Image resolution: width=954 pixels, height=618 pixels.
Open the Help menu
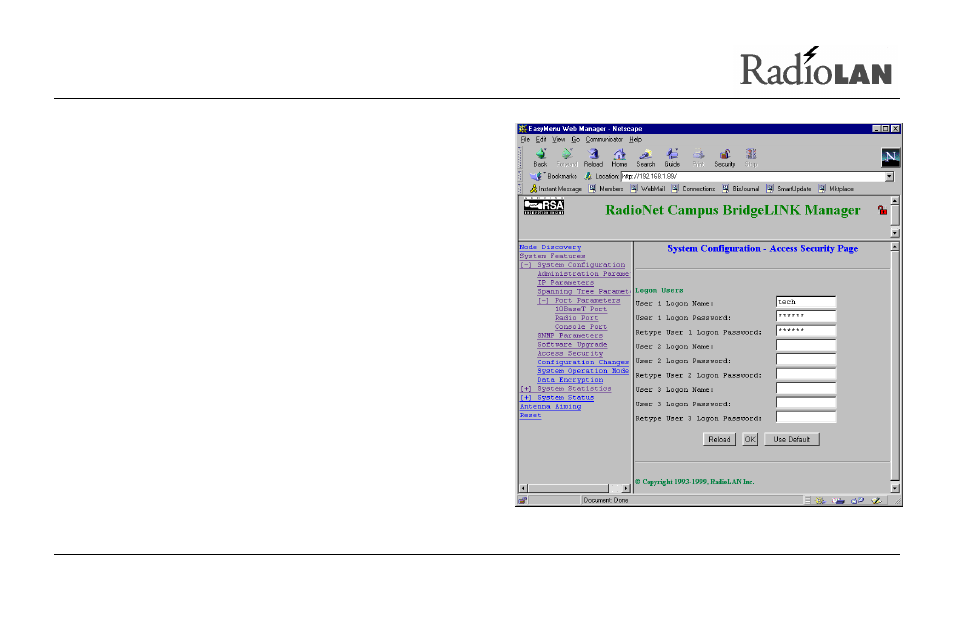coord(635,139)
